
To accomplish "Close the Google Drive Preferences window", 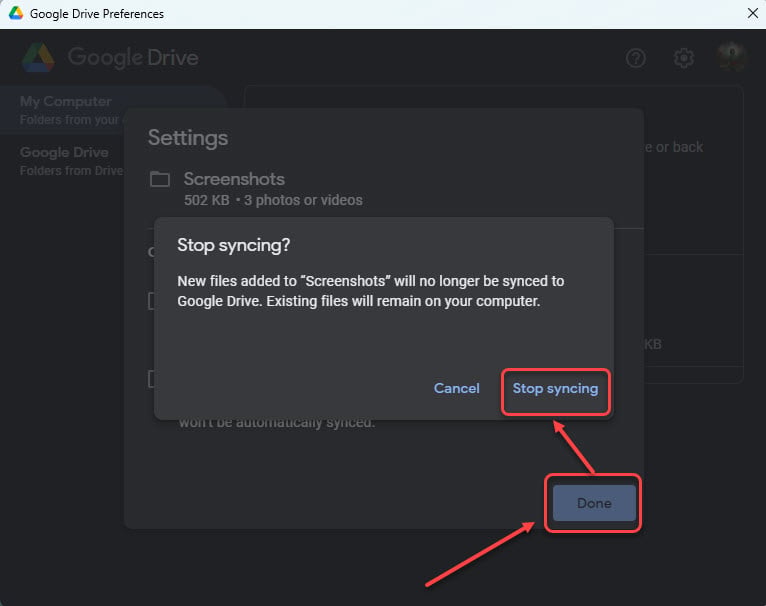I will point(753,14).
